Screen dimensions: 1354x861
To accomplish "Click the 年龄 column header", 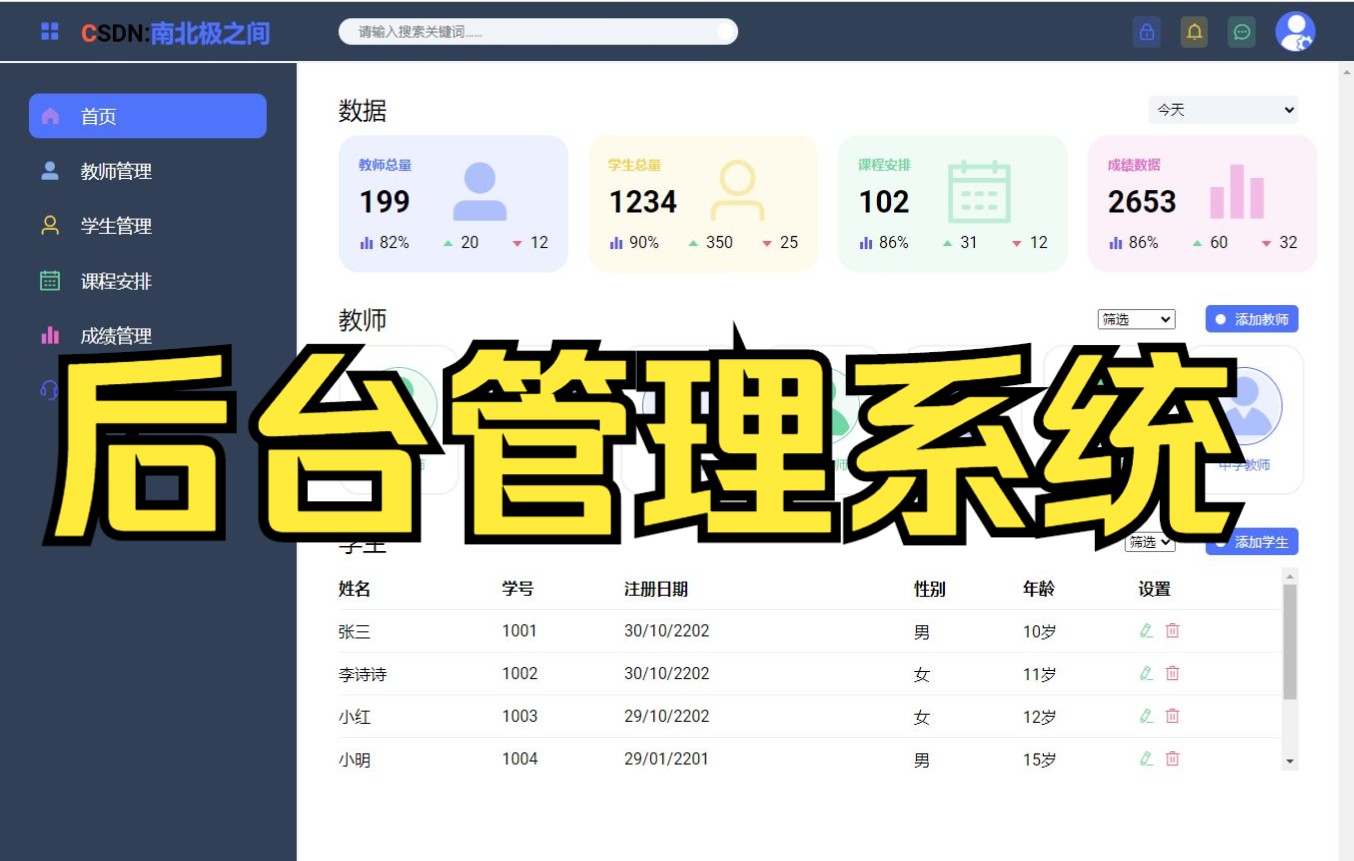I will tap(1039, 589).
